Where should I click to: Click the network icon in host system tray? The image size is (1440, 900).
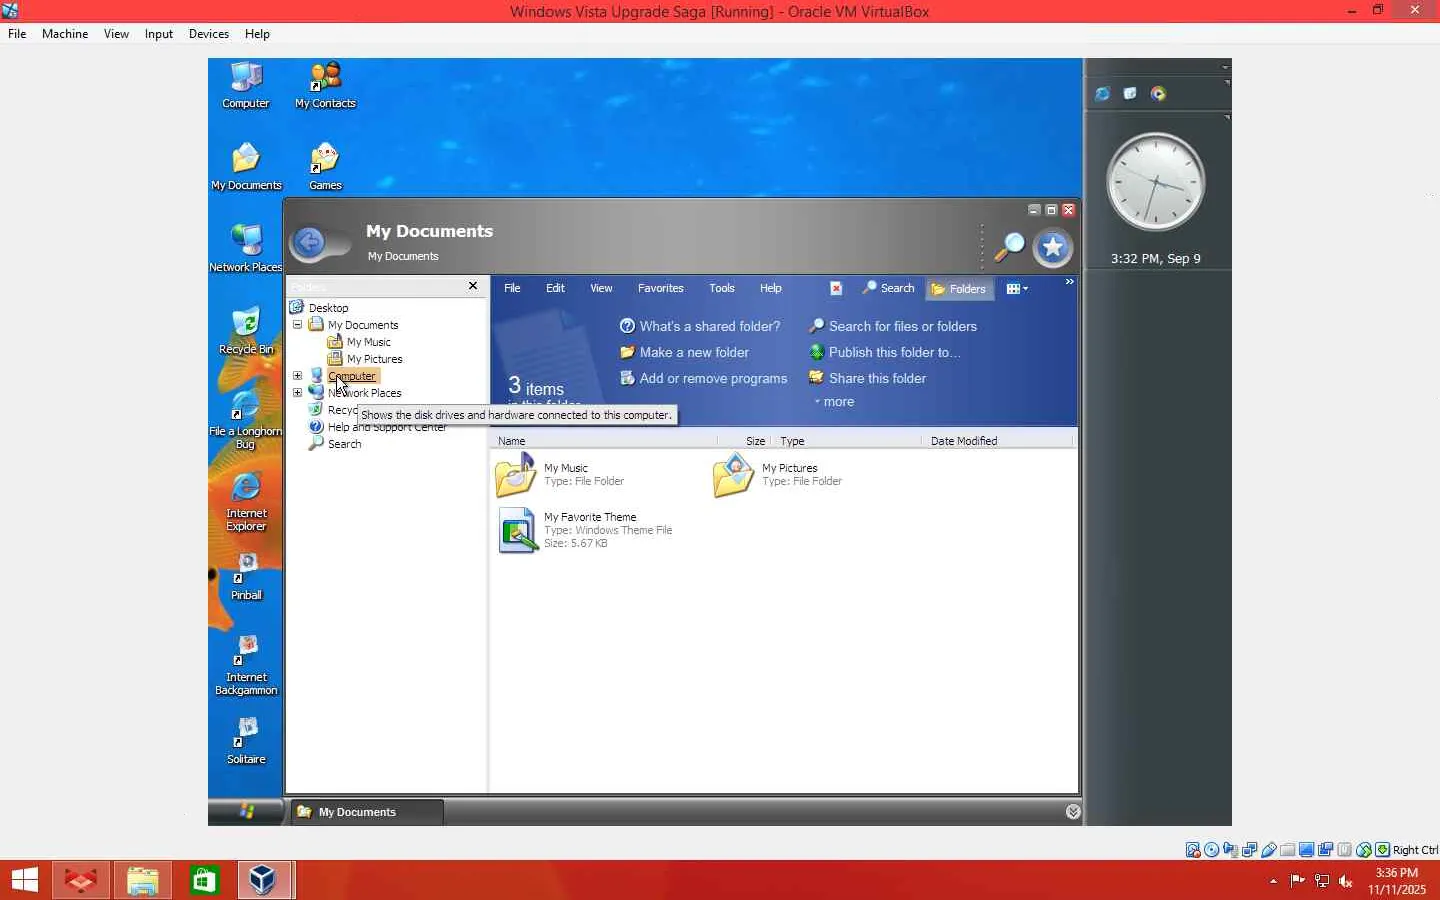1322,881
